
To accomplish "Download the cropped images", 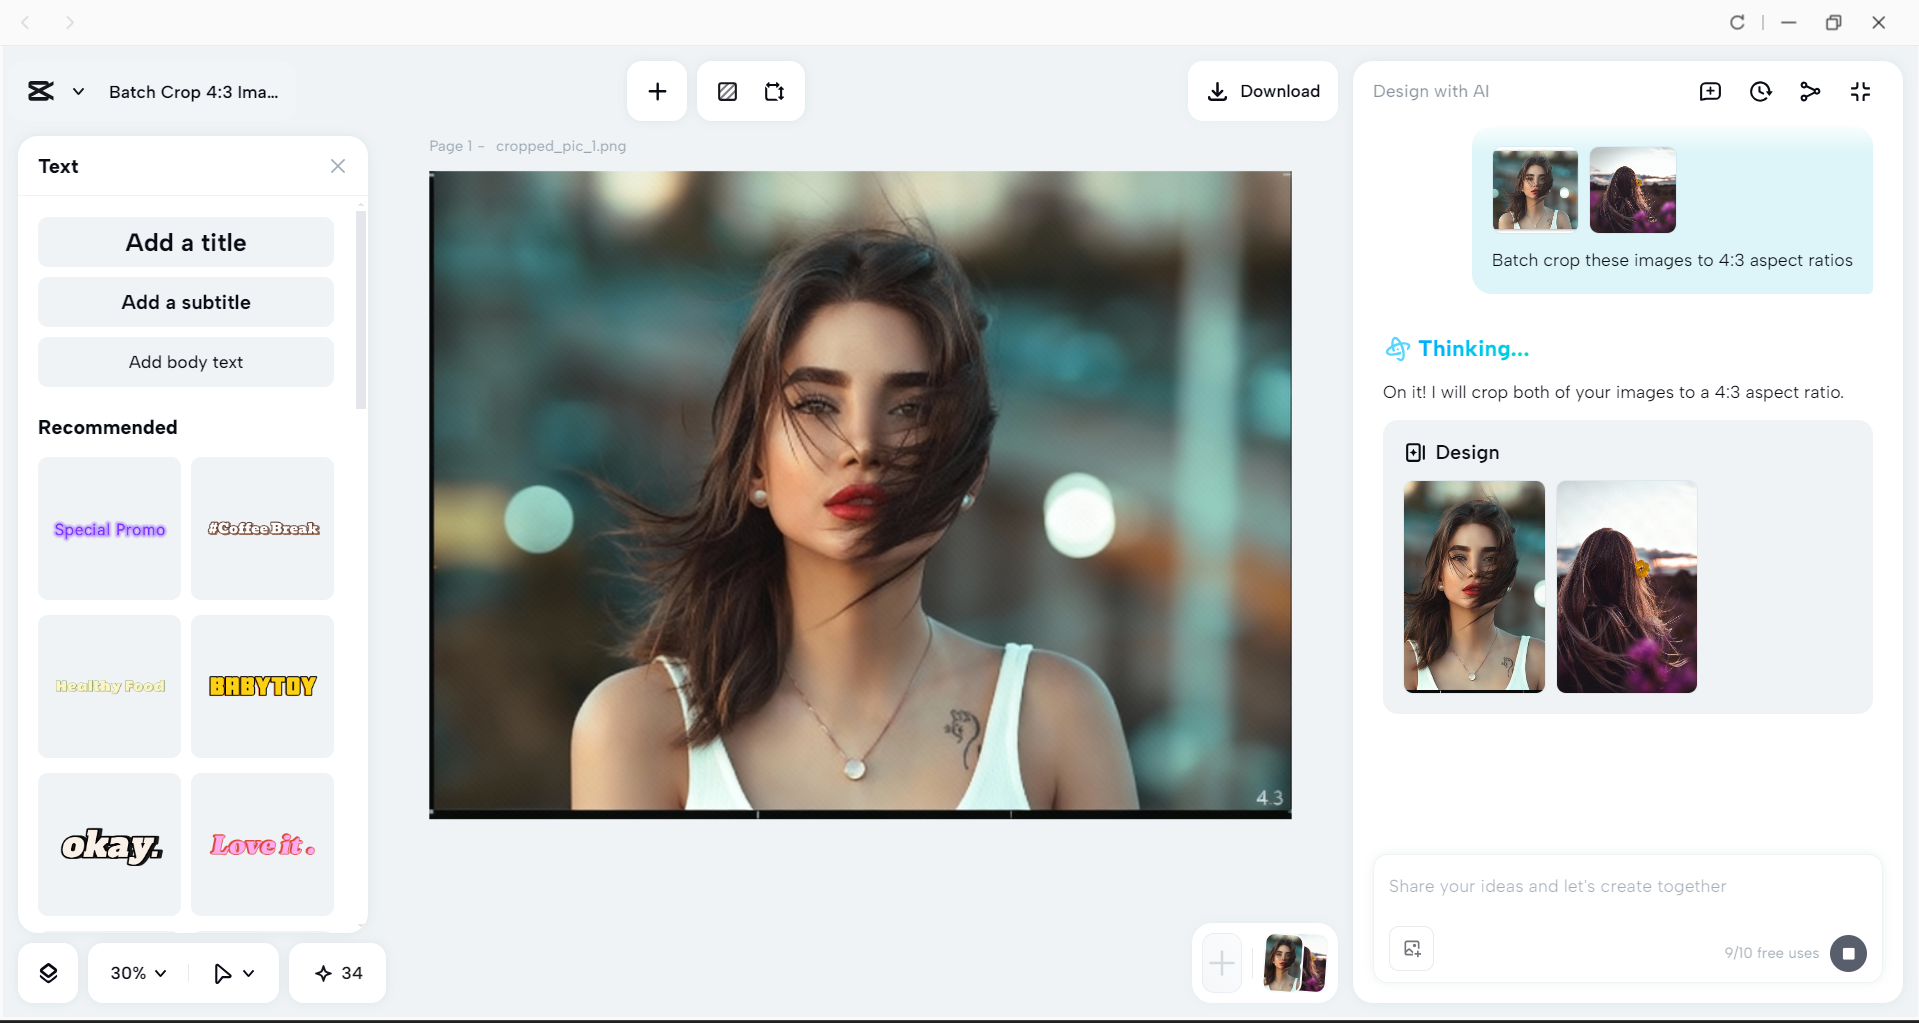I will (x=1262, y=91).
